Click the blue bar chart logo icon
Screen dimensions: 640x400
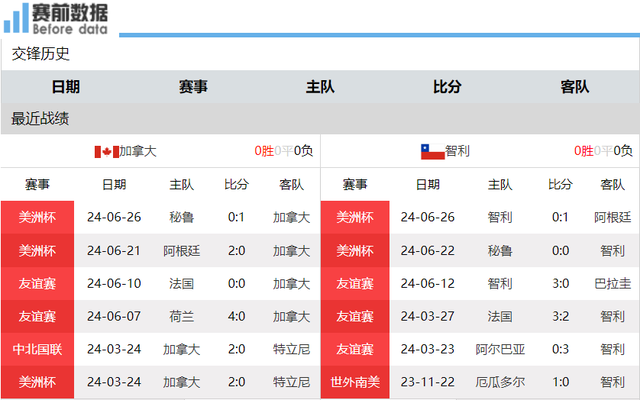click(x=16, y=18)
